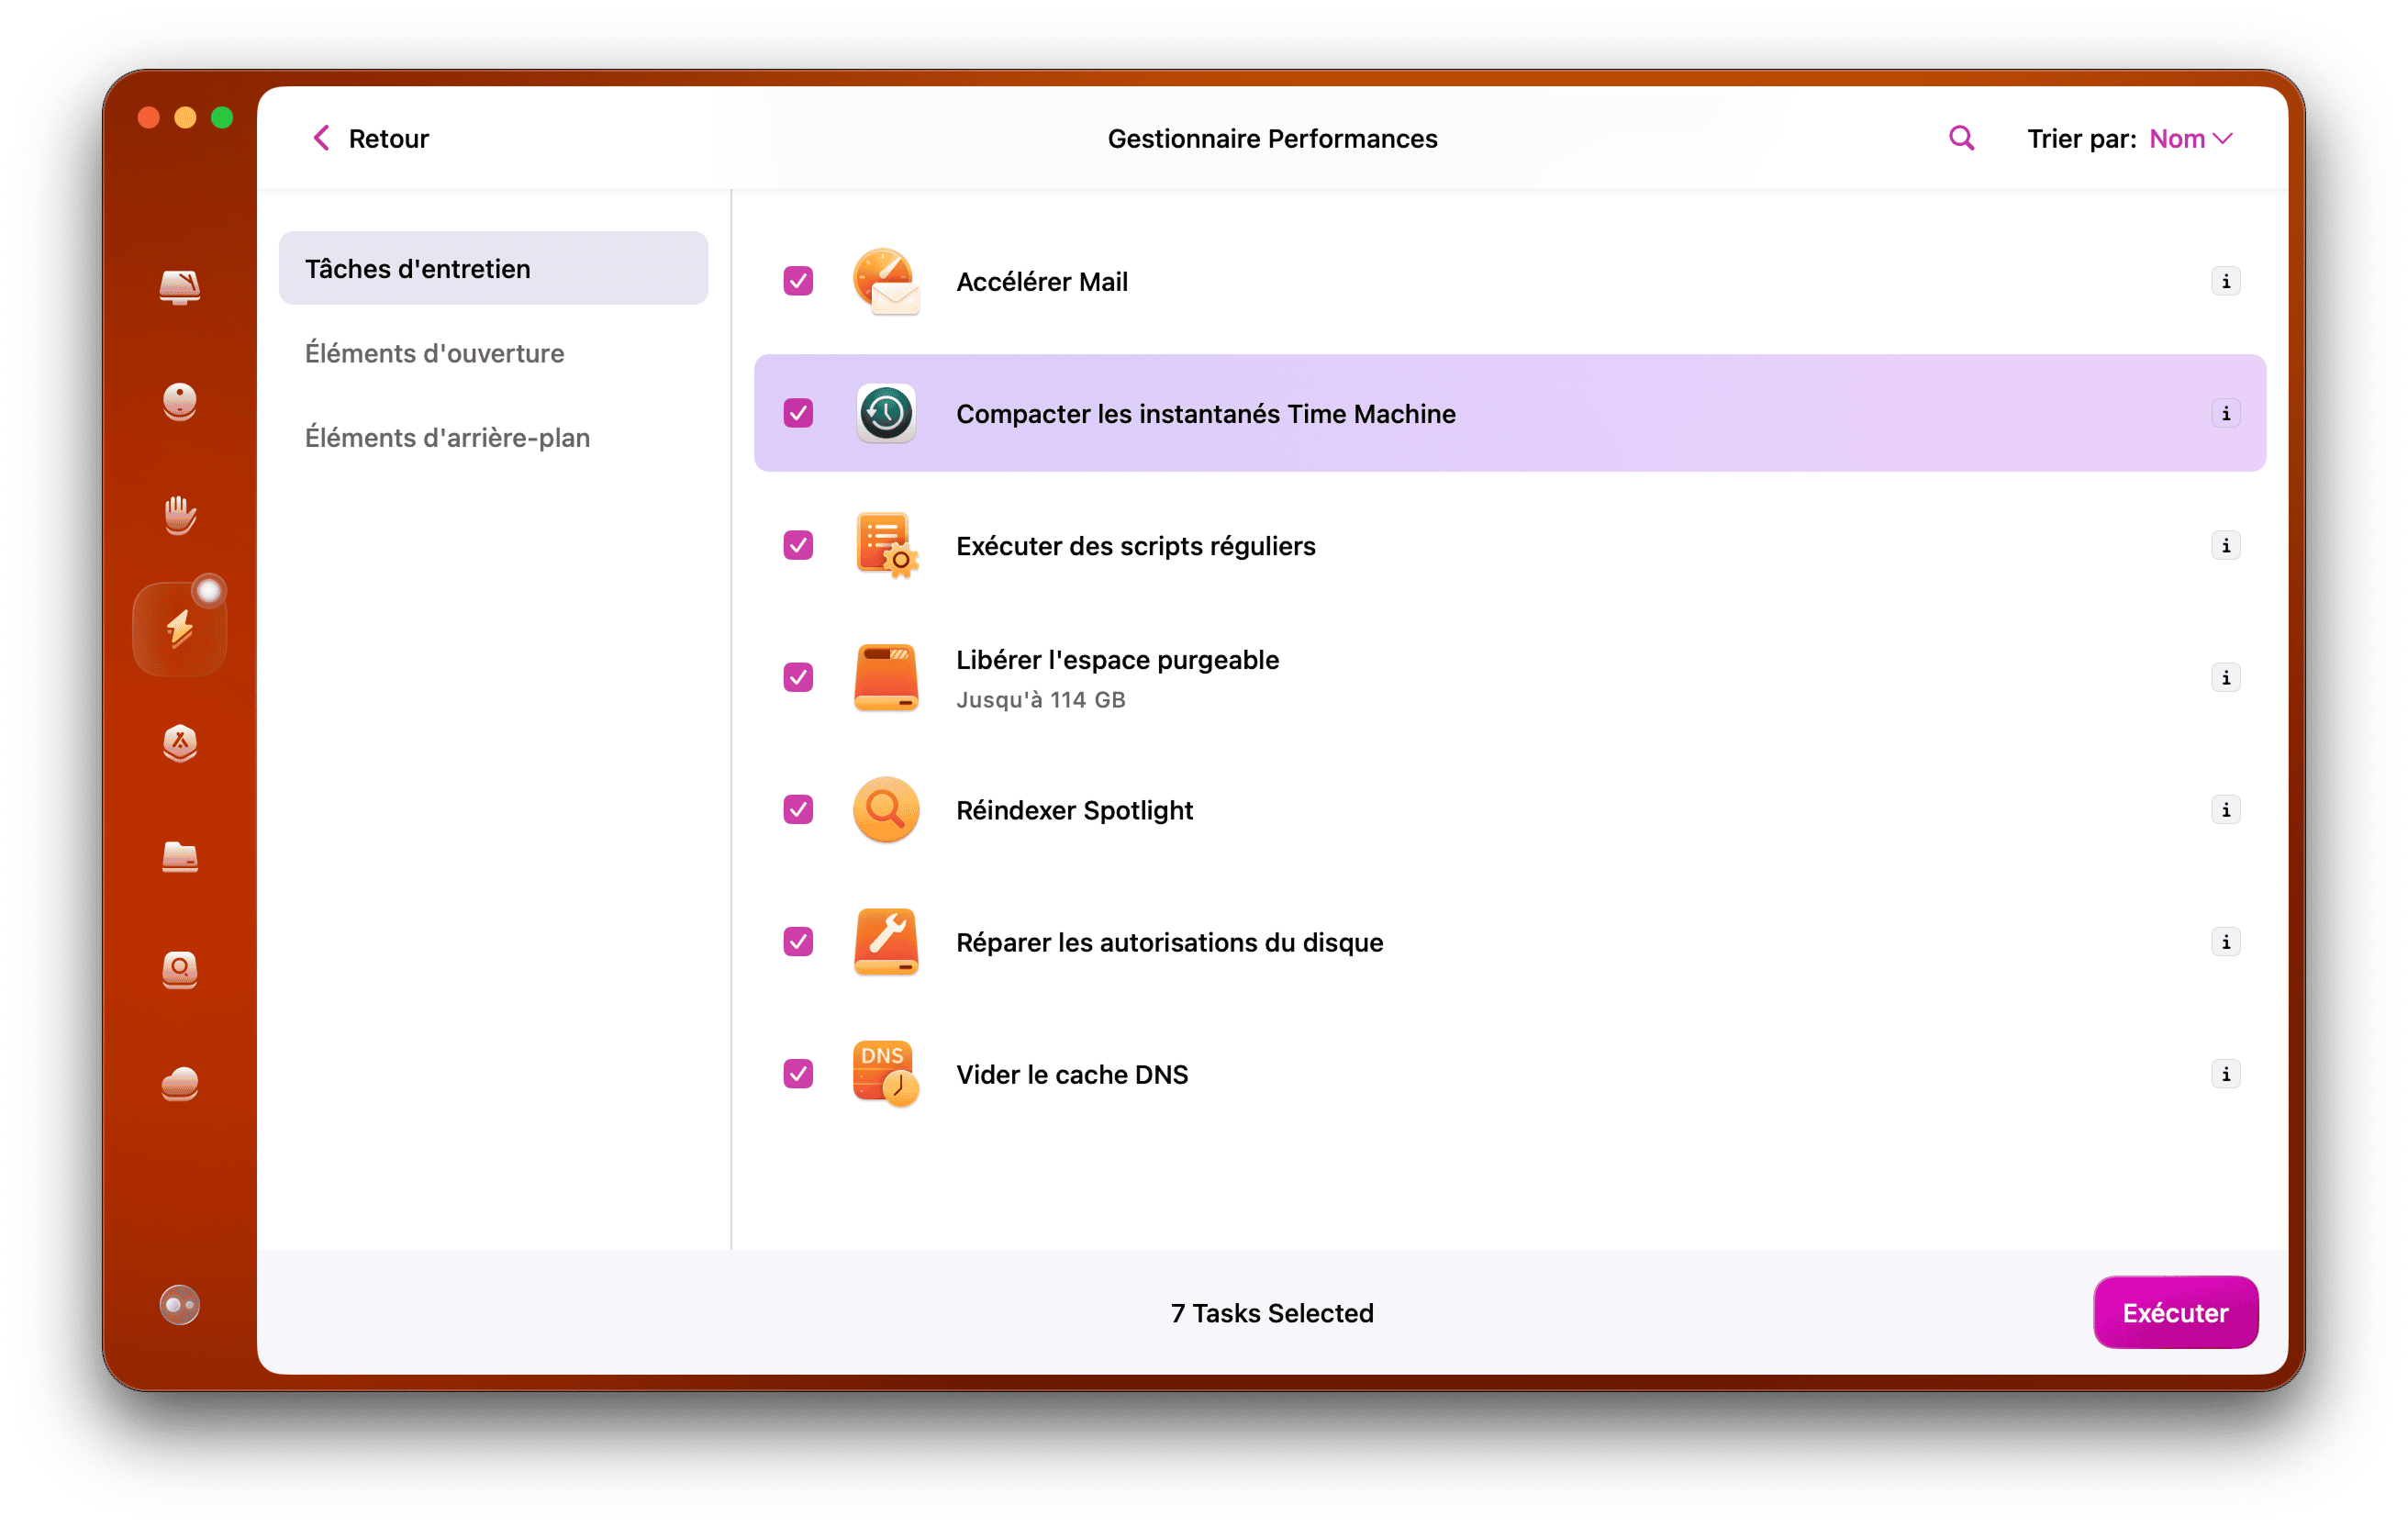2408x1527 pixels.
Task: Uncheck Compacter les instantanés Time Machine
Action: tap(797, 413)
